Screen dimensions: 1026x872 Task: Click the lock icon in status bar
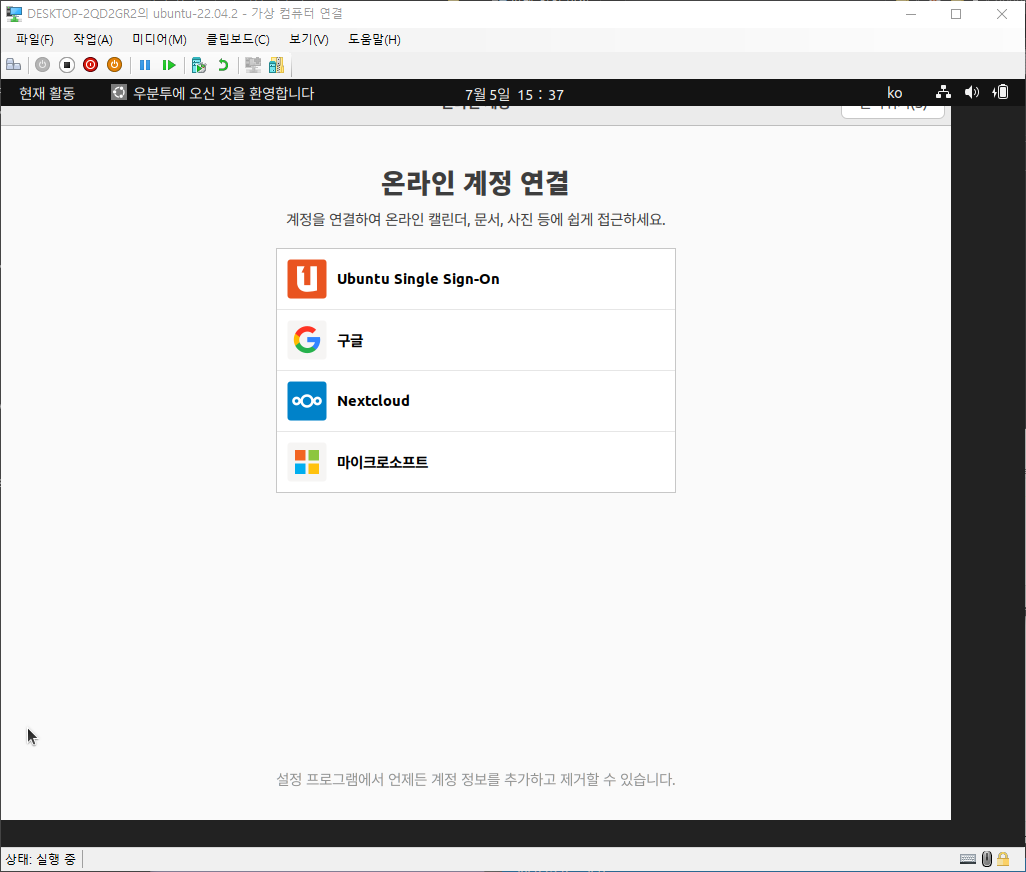[x=1003, y=859]
